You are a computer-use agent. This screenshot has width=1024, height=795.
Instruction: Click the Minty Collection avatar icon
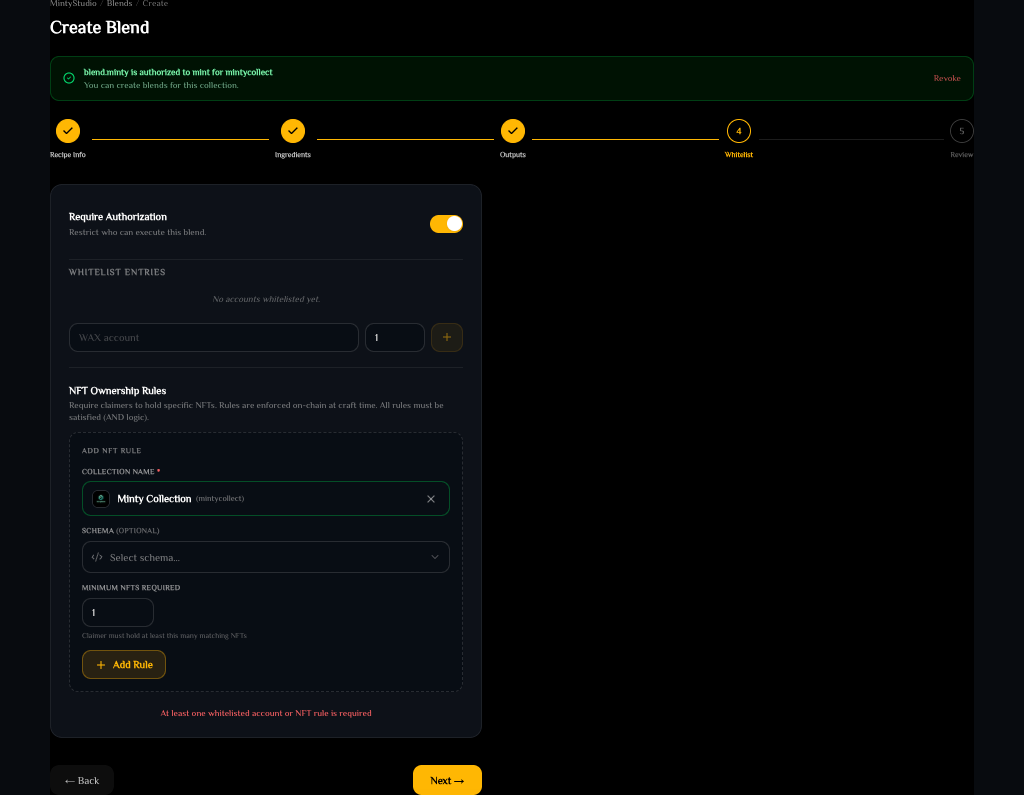[101, 498]
